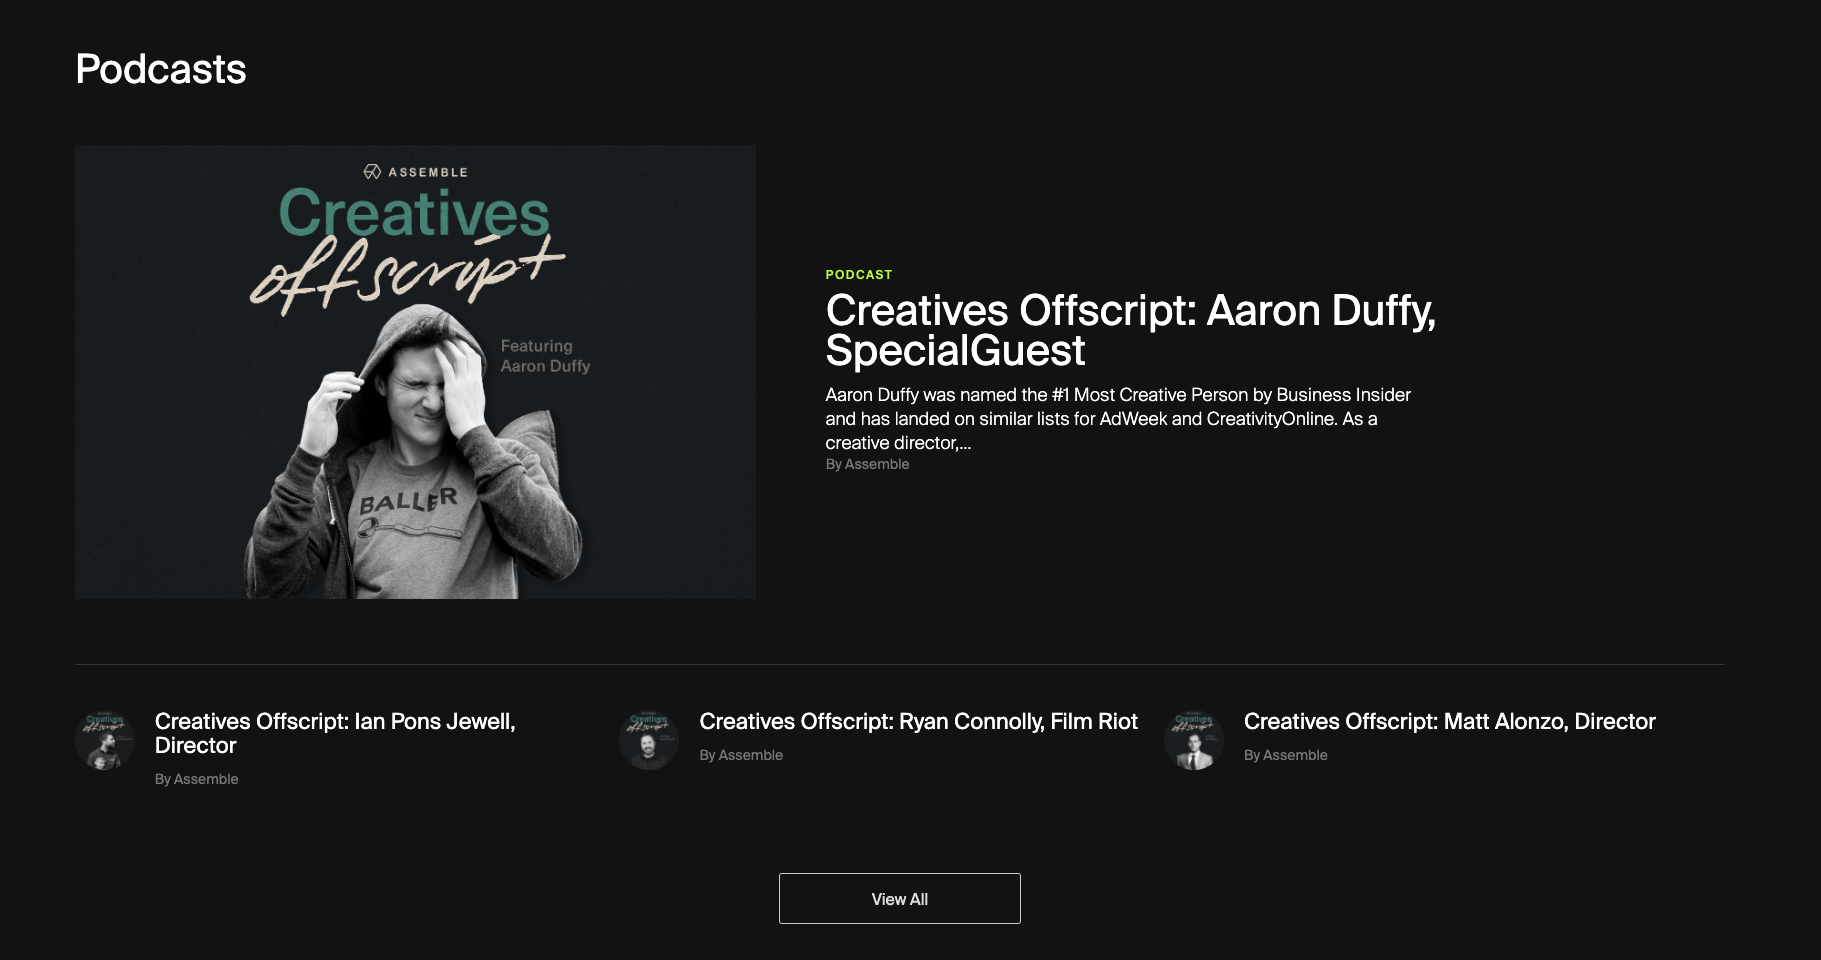
Task: Click By Assemble under Ian Pons Jewell
Action: (196, 779)
